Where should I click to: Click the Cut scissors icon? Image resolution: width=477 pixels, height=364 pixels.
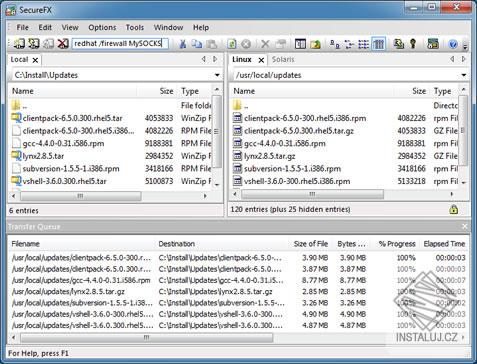coord(182,44)
